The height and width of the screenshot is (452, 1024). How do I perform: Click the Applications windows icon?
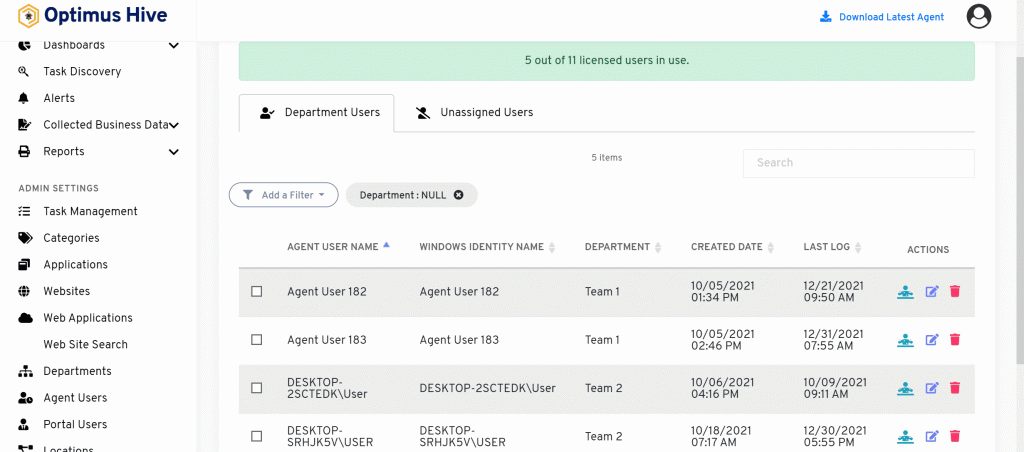point(24,265)
